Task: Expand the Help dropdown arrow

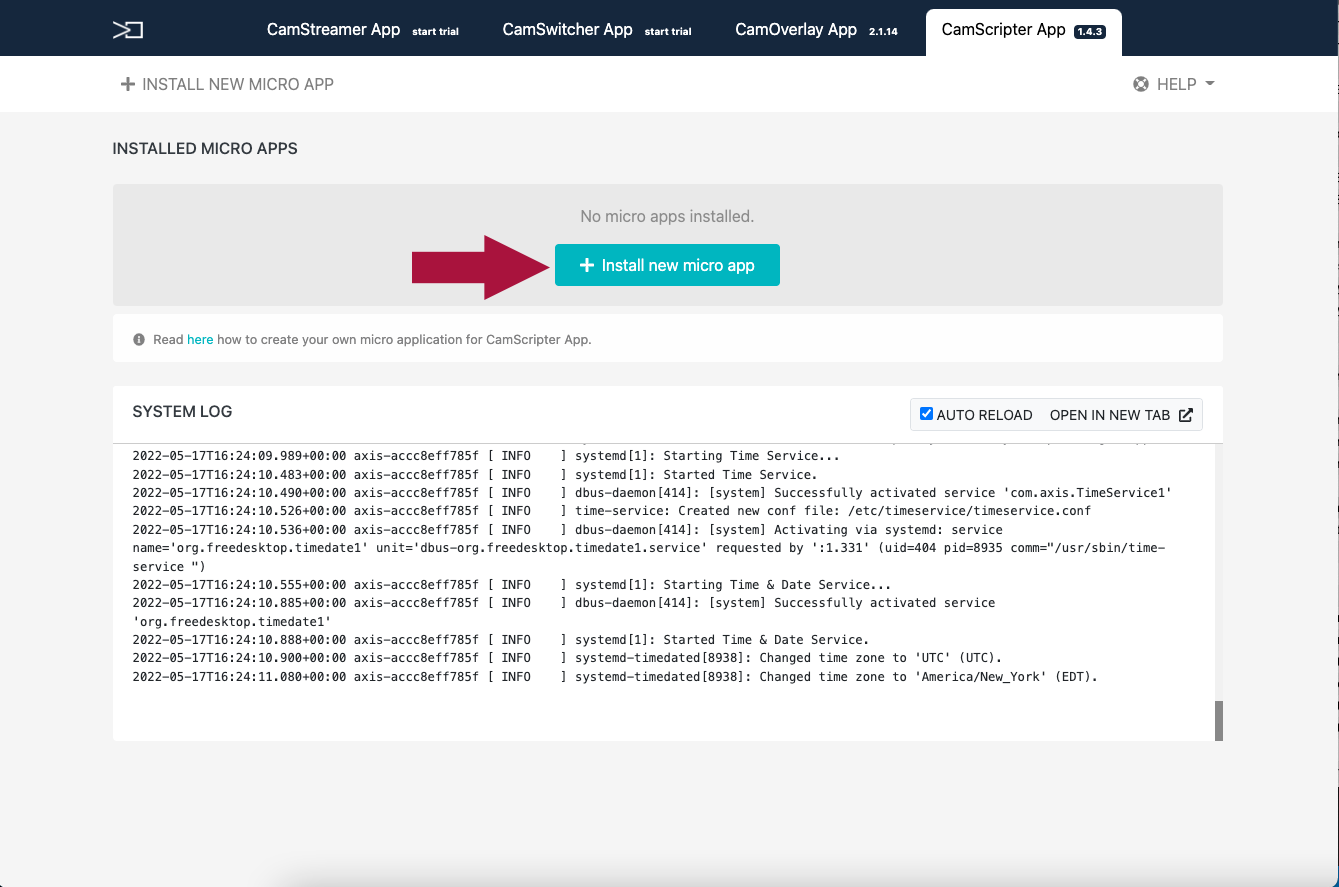Action: 1210,84
